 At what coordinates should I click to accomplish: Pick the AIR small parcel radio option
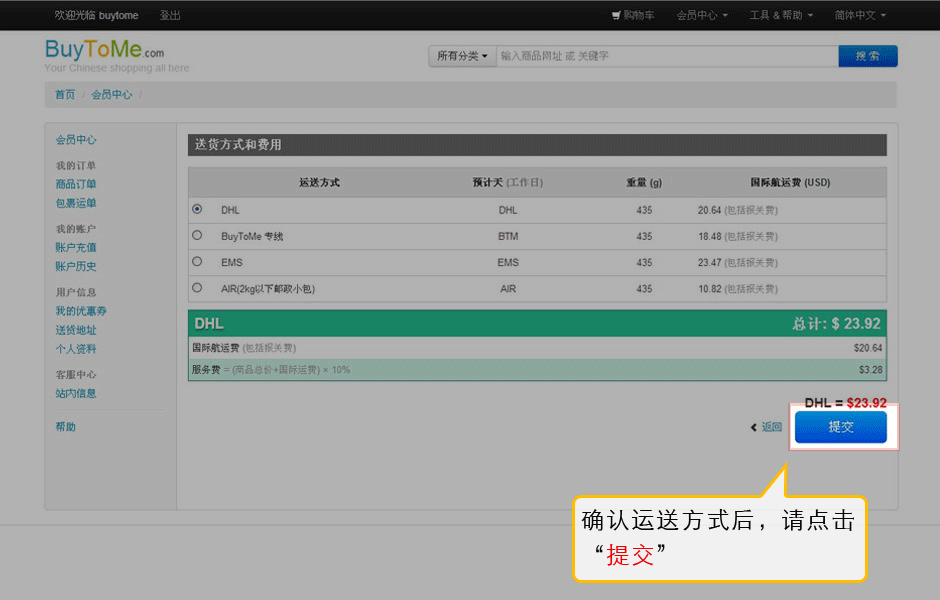pyautogui.click(x=197, y=288)
